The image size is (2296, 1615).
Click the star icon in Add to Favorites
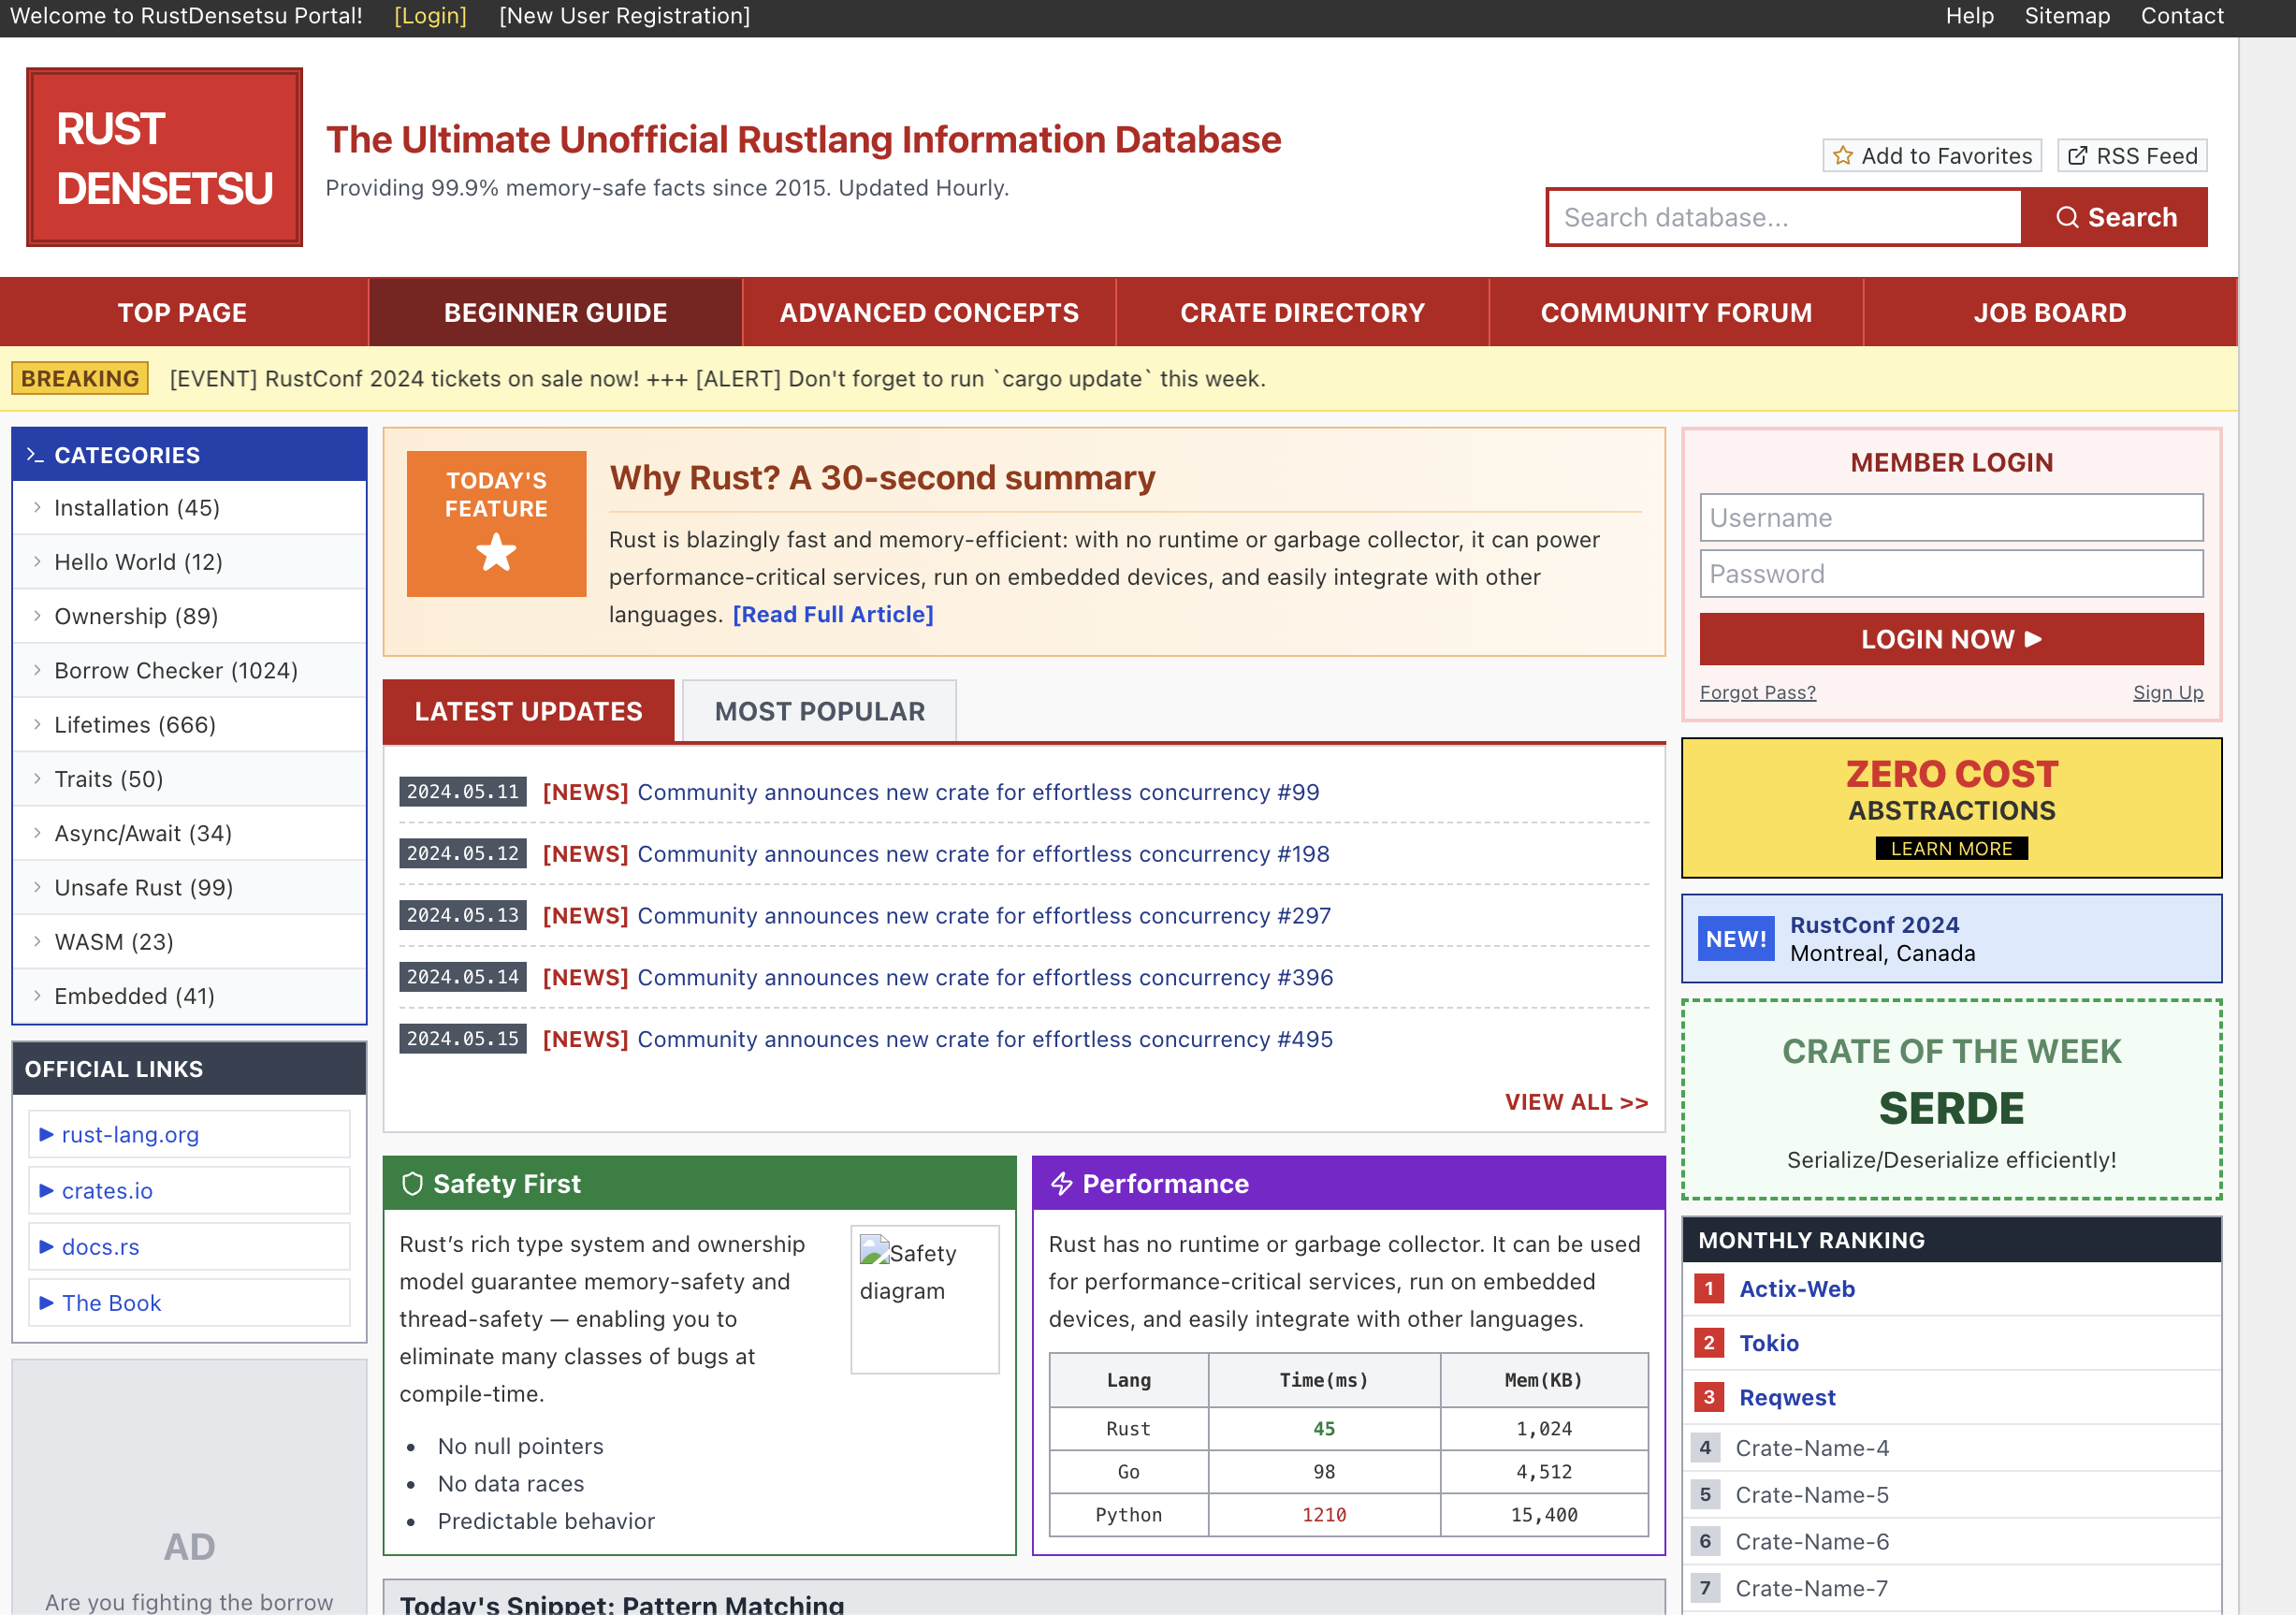[x=1843, y=156]
